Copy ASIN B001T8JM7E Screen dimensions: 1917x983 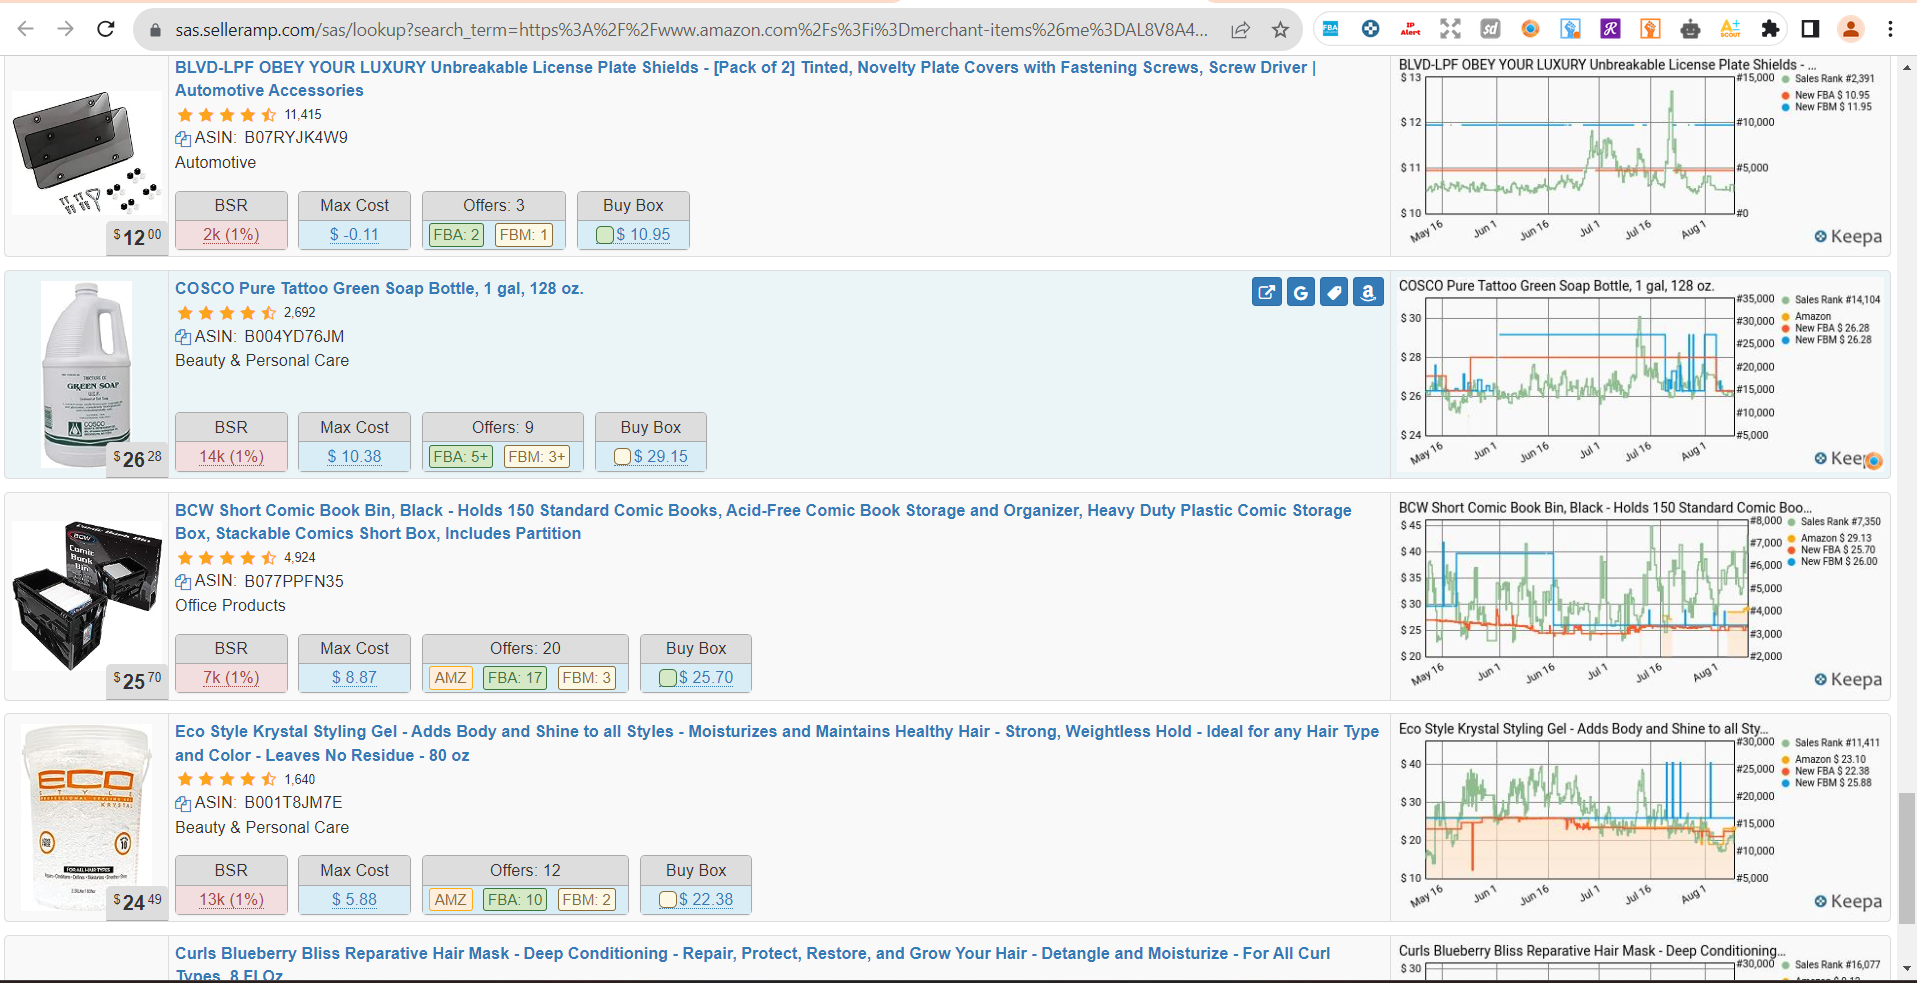click(x=183, y=803)
